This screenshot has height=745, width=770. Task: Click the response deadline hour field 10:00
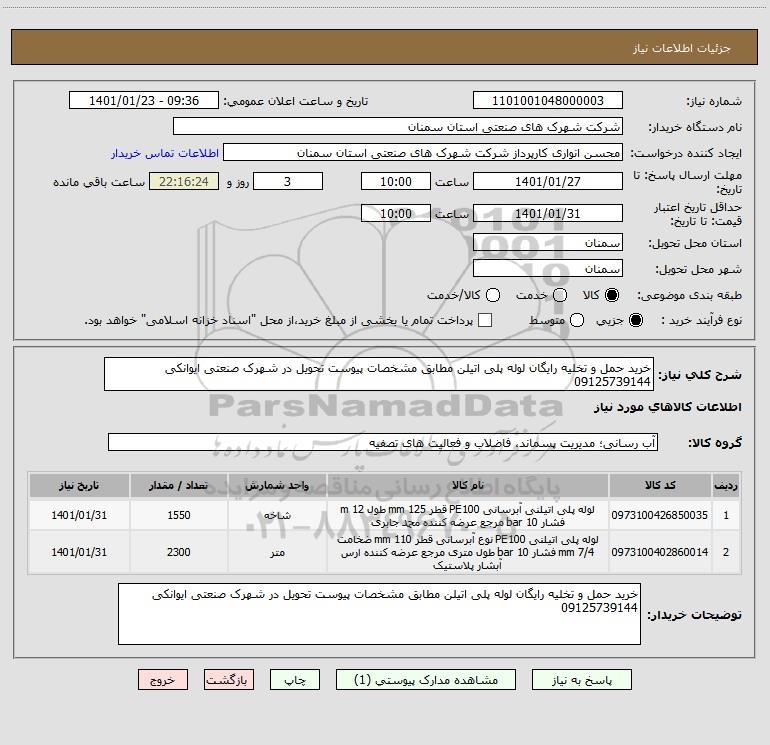(x=396, y=181)
